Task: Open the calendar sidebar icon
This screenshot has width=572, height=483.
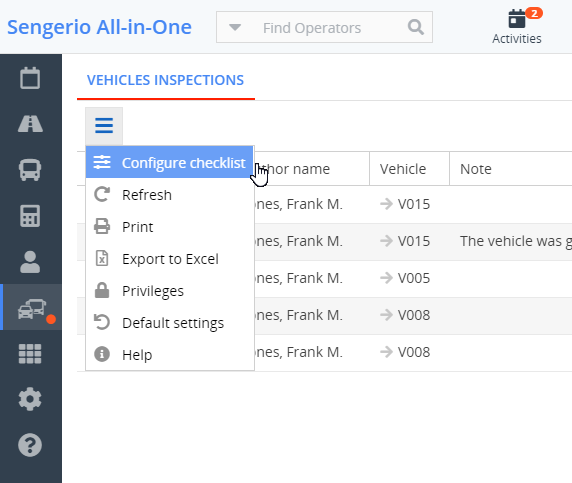Action: pos(30,78)
